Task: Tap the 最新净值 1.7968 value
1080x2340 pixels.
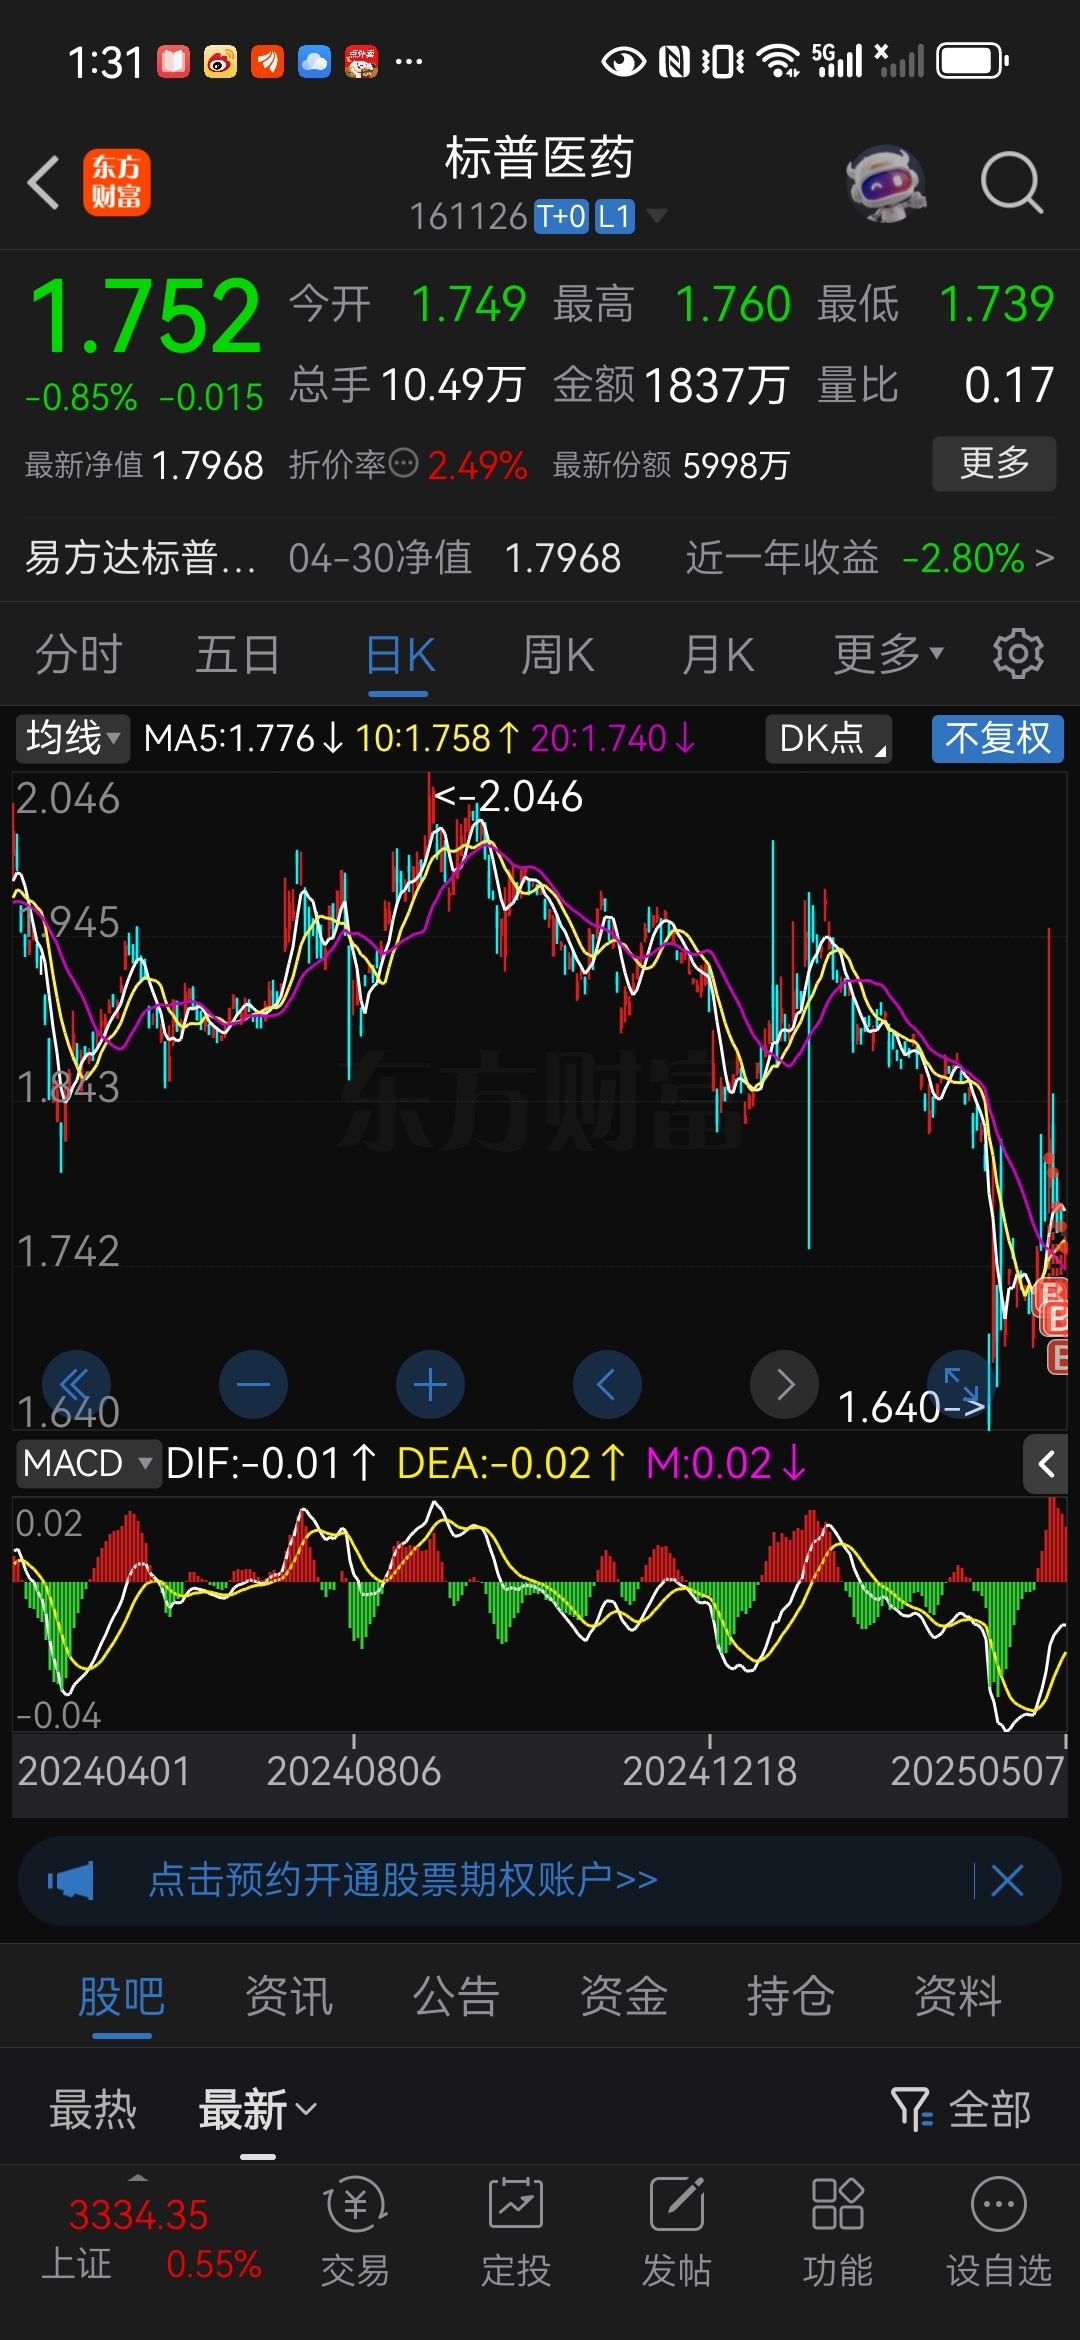Action: click(208, 465)
